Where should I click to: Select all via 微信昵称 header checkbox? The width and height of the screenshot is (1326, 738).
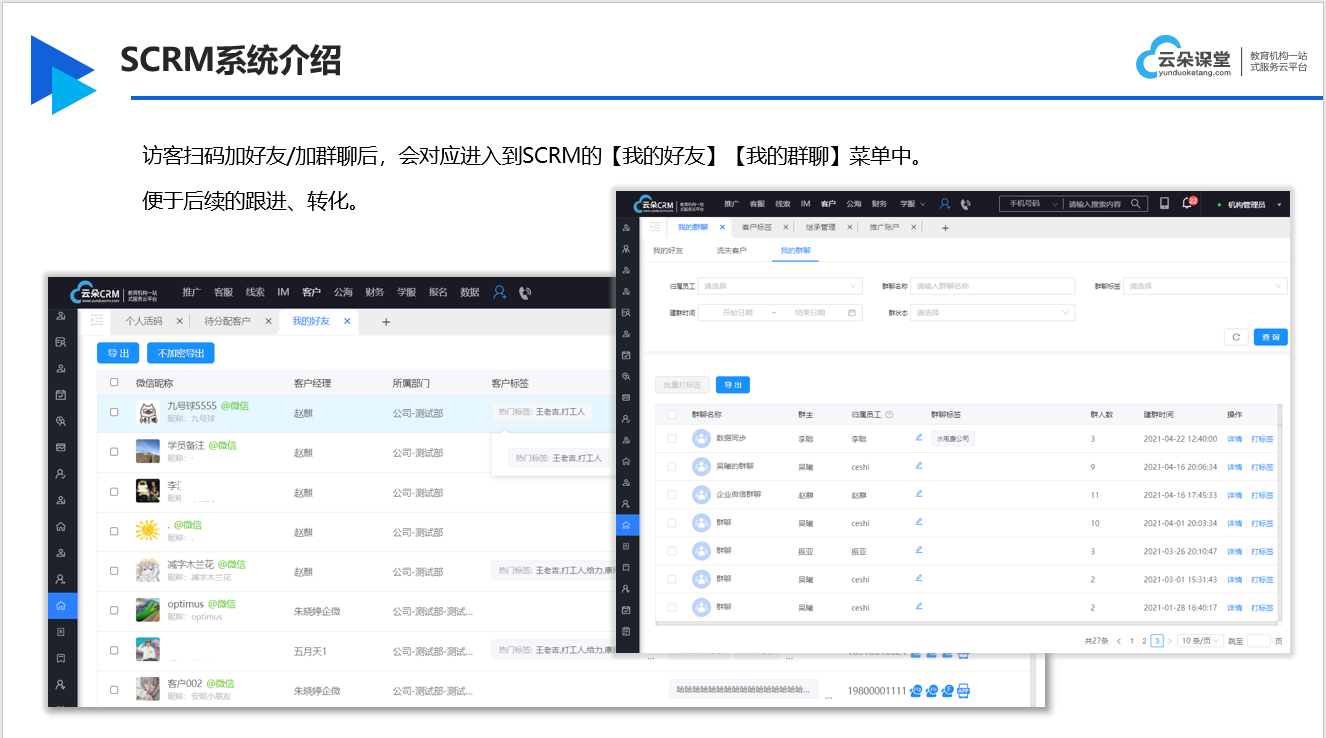click(114, 382)
